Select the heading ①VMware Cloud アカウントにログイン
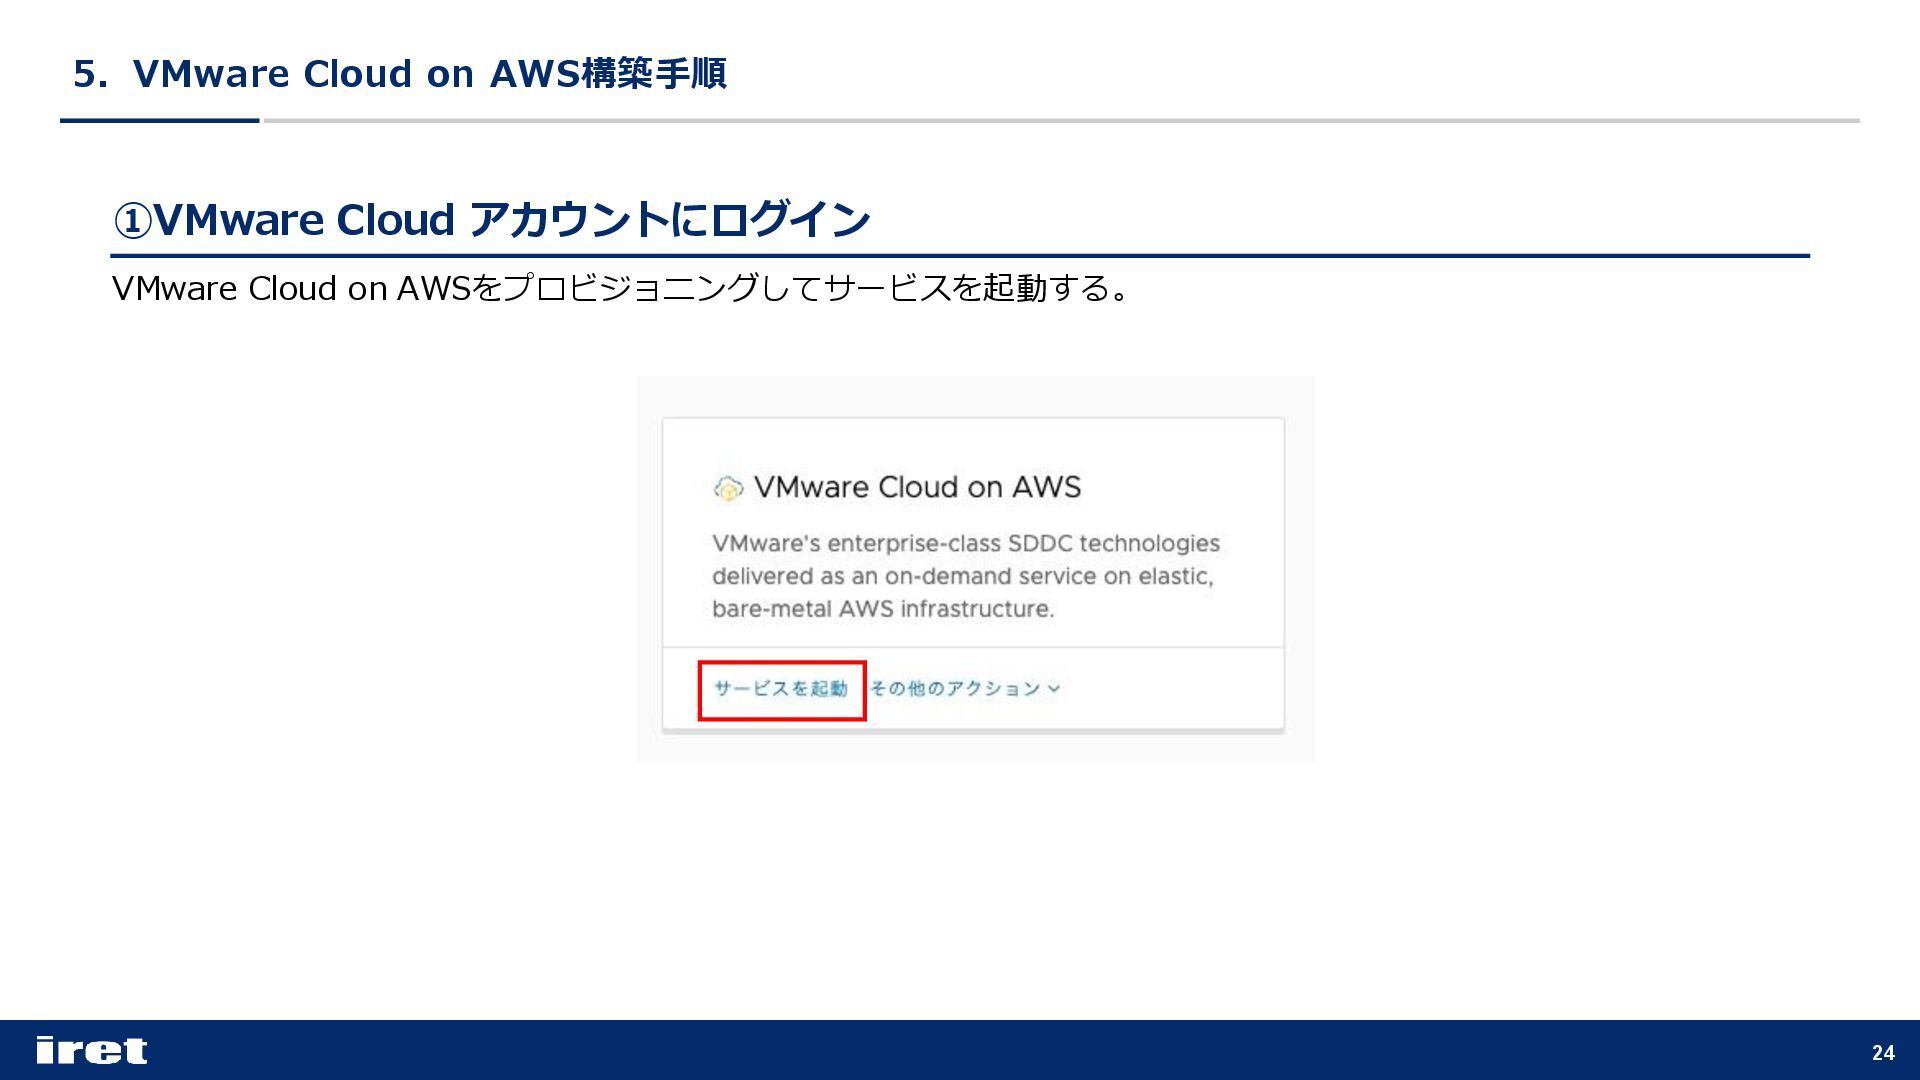This screenshot has width=1920, height=1080. pyautogui.click(x=490, y=219)
